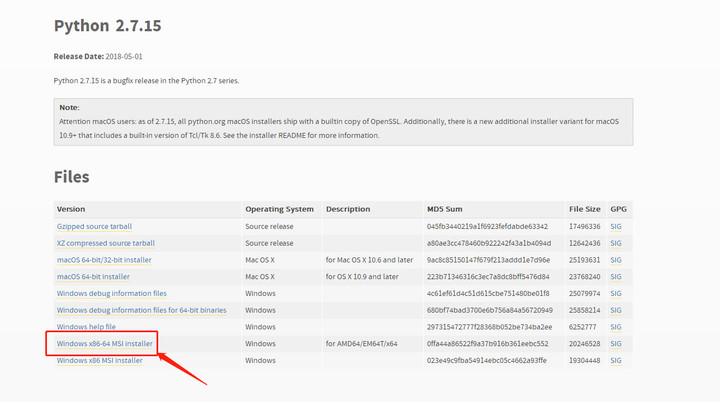This screenshot has height=402, width=720.
Task: Click file size 25193631
Action: (x=585, y=260)
